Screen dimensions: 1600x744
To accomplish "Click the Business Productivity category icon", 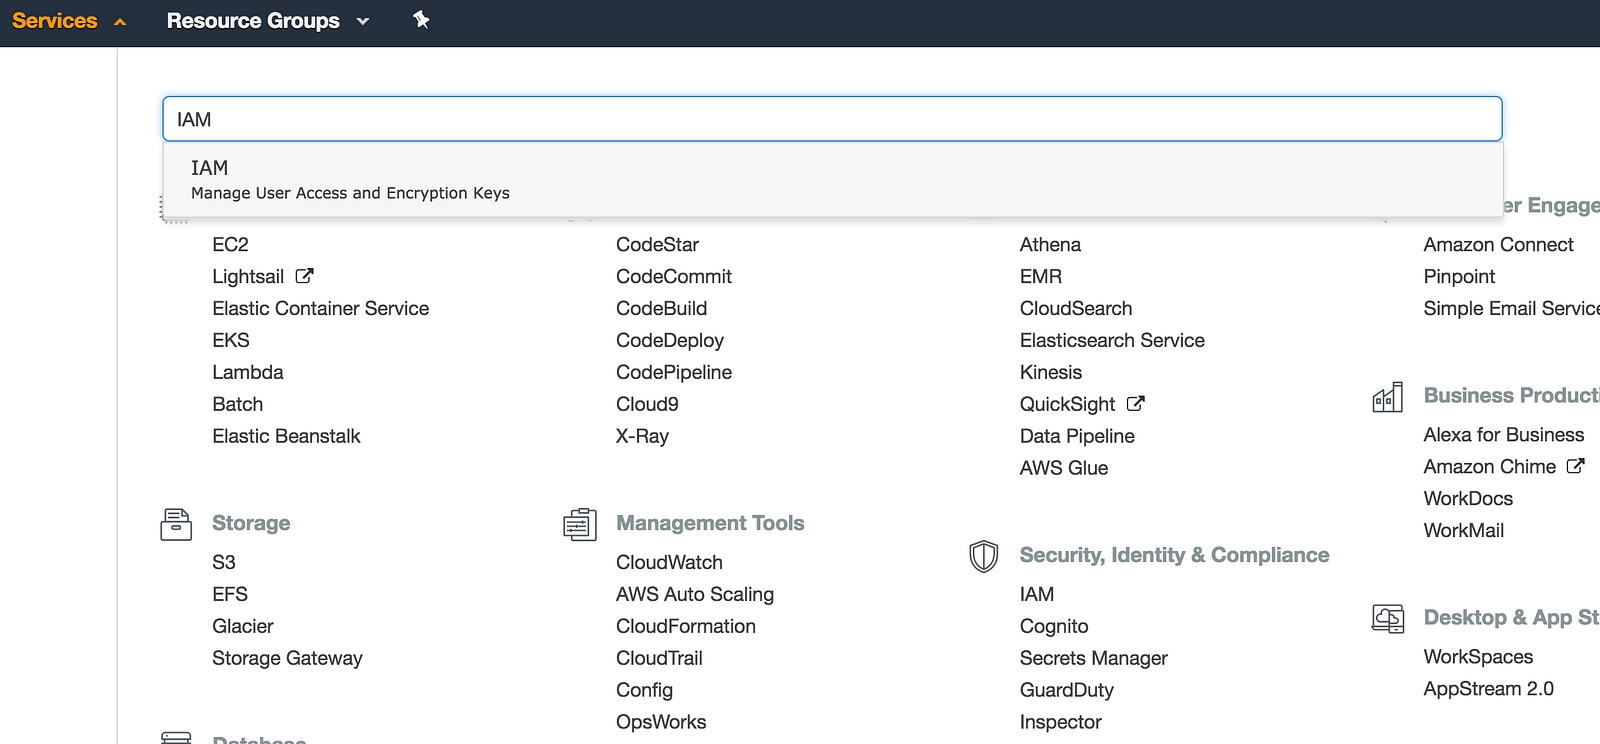I will point(1388,397).
